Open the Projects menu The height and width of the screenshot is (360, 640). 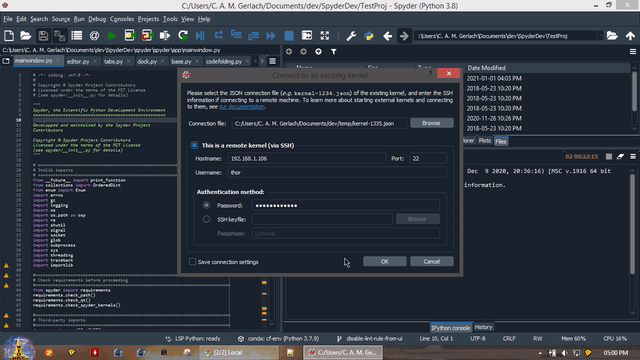point(148,19)
